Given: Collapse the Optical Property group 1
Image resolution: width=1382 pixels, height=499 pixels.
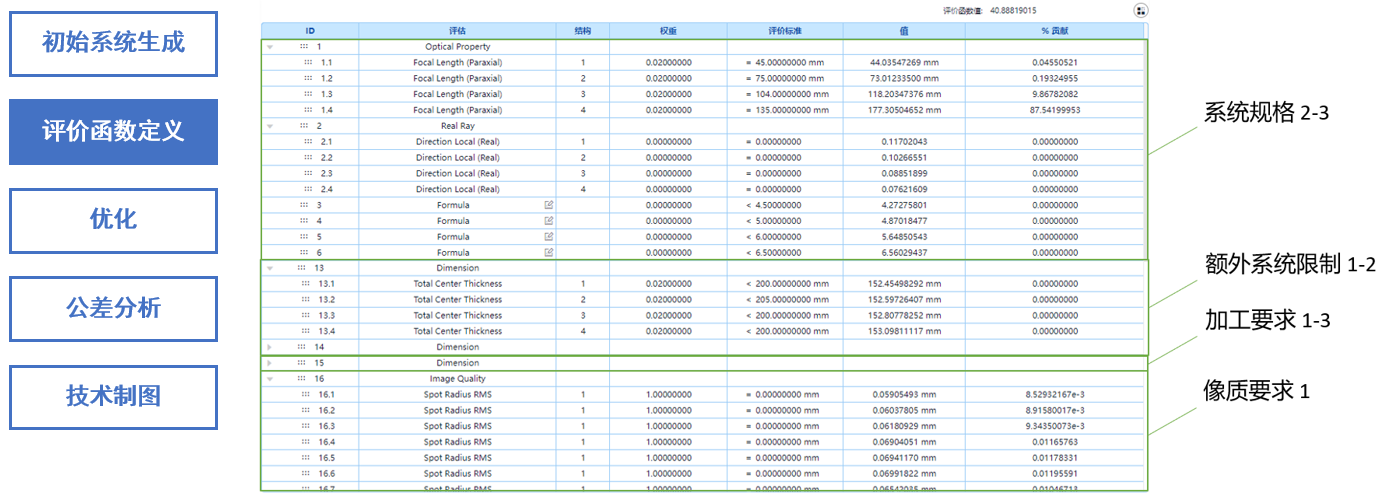Looking at the screenshot, I should point(269,47).
